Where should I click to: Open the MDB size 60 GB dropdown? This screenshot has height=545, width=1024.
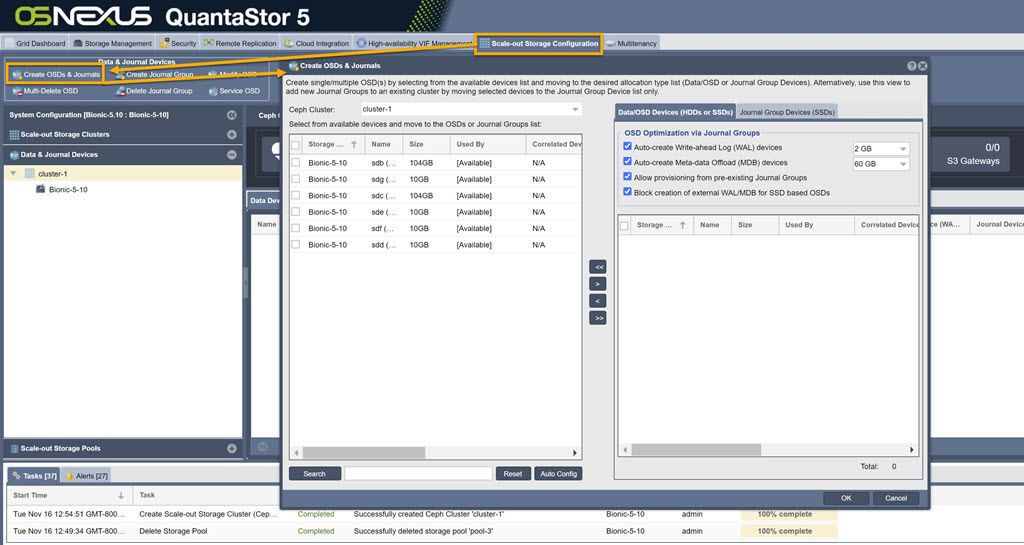903,164
